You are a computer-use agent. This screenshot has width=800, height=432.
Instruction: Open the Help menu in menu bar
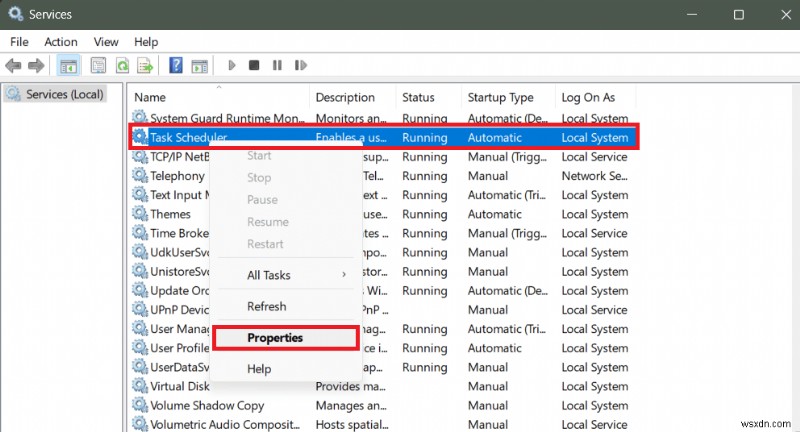click(x=146, y=42)
